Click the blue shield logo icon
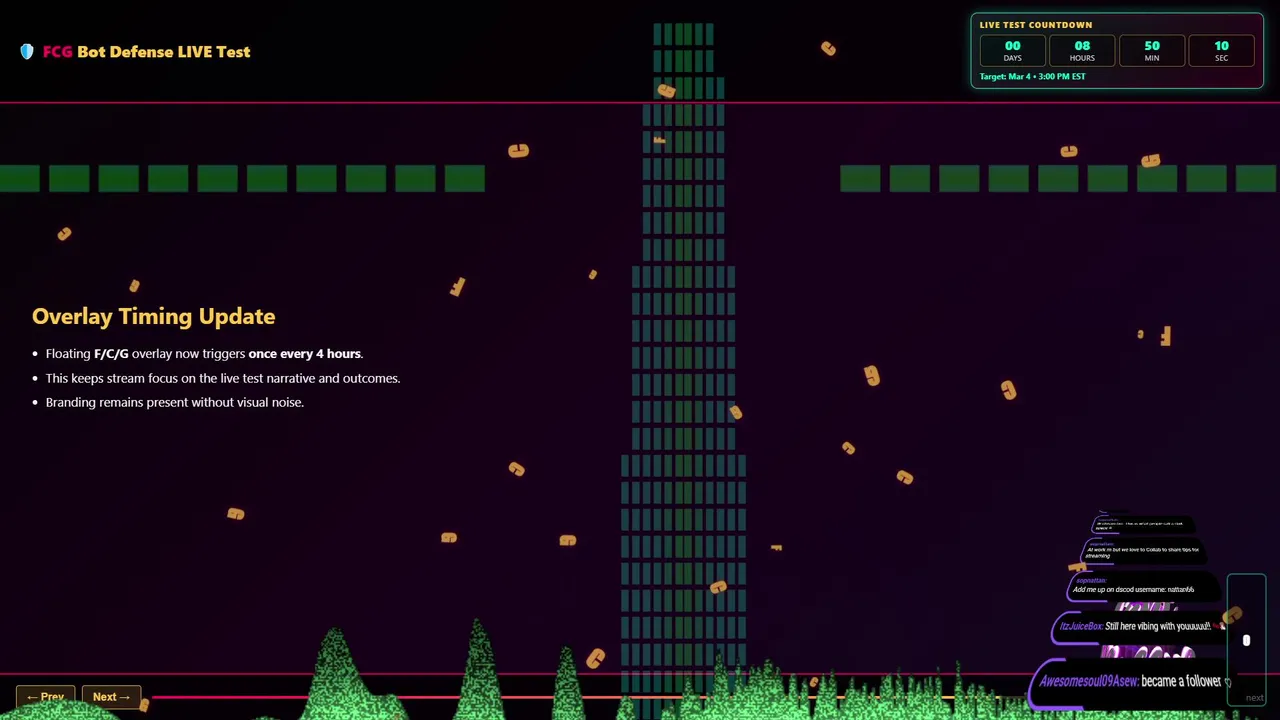The height and width of the screenshot is (720, 1280). (x=27, y=52)
